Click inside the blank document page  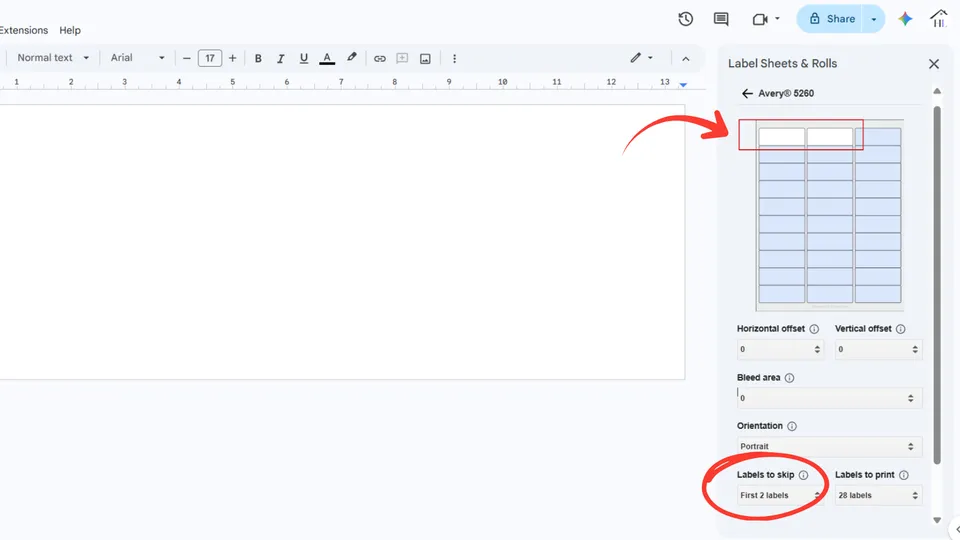342,242
